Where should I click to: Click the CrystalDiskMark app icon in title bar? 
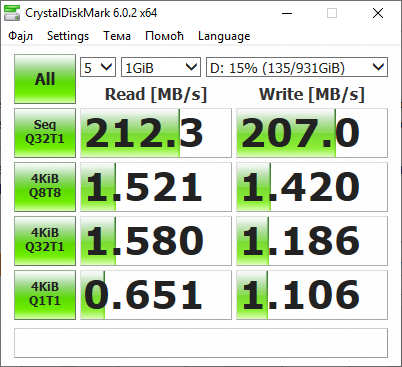[12, 13]
